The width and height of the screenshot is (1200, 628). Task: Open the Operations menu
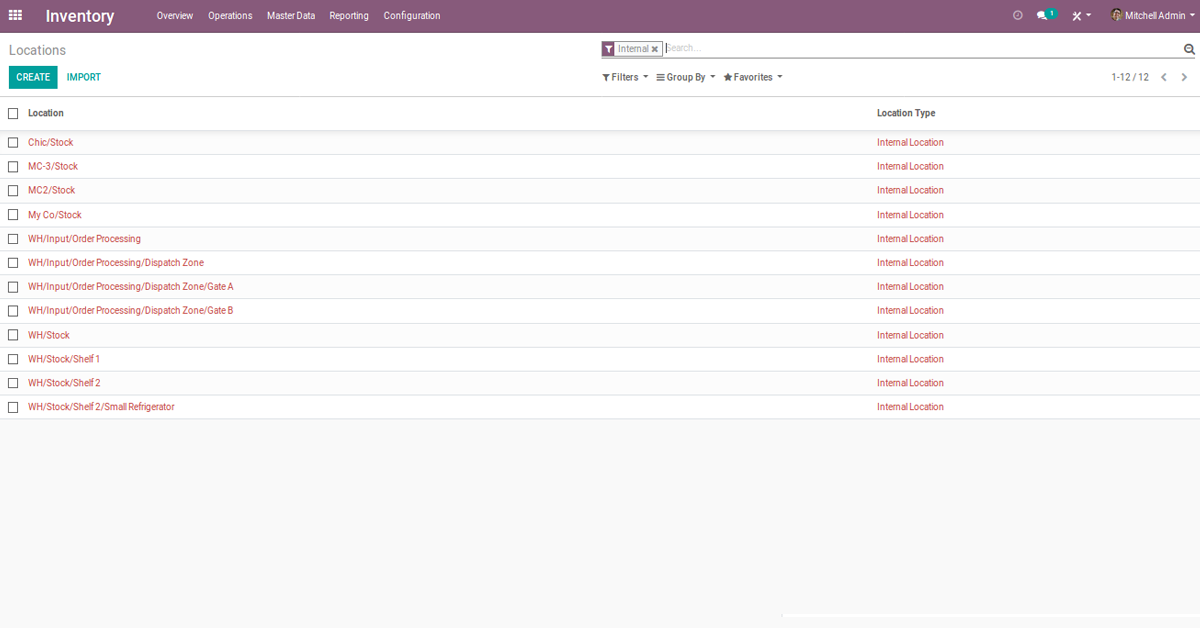tap(230, 16)
